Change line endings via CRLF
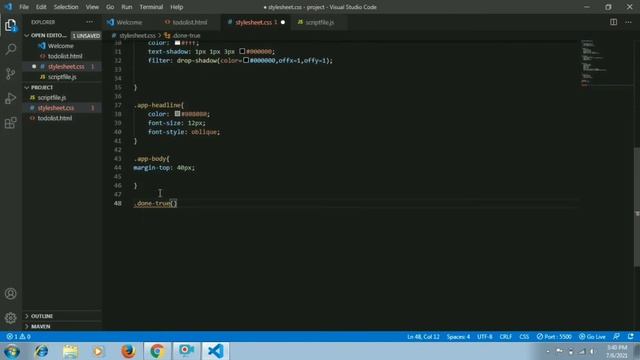 (x=506, y=337)
